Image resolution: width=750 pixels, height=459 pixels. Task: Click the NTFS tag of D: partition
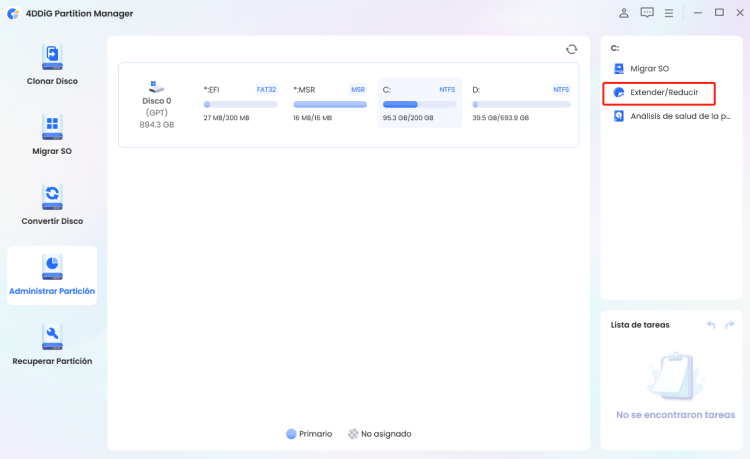(x=561, y=89)
